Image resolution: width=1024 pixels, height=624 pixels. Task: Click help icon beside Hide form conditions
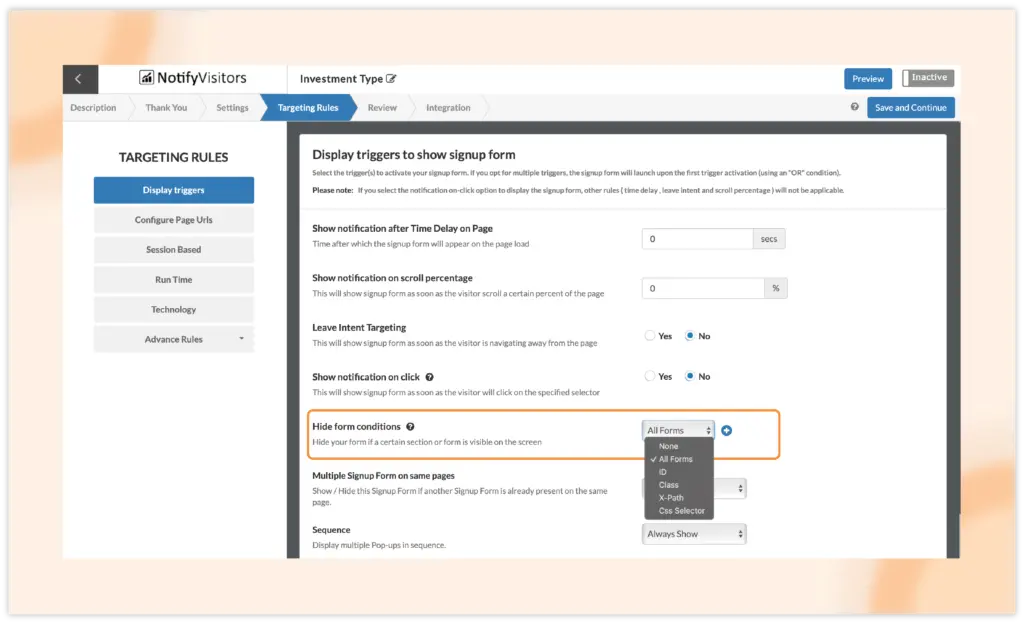pyautogui.click(x=410, y=427)
